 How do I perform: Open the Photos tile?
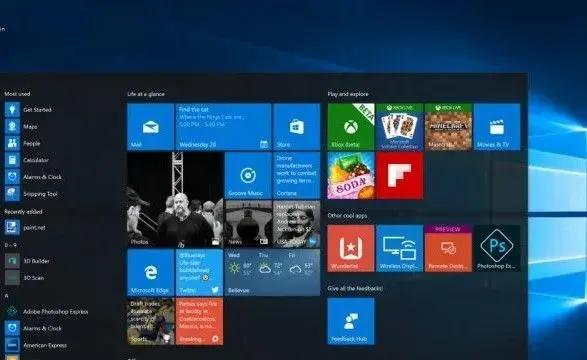coord(175,200)
